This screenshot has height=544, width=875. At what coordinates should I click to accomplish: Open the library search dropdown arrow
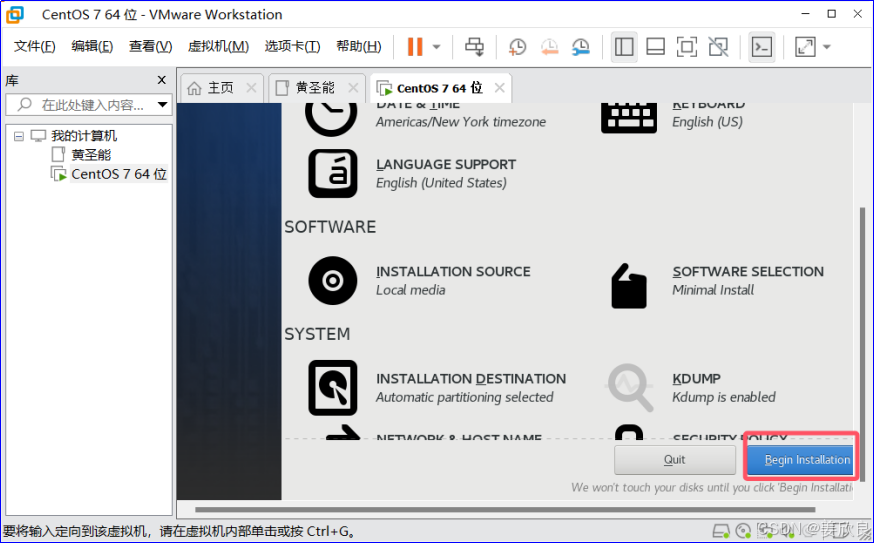point(162,104)
